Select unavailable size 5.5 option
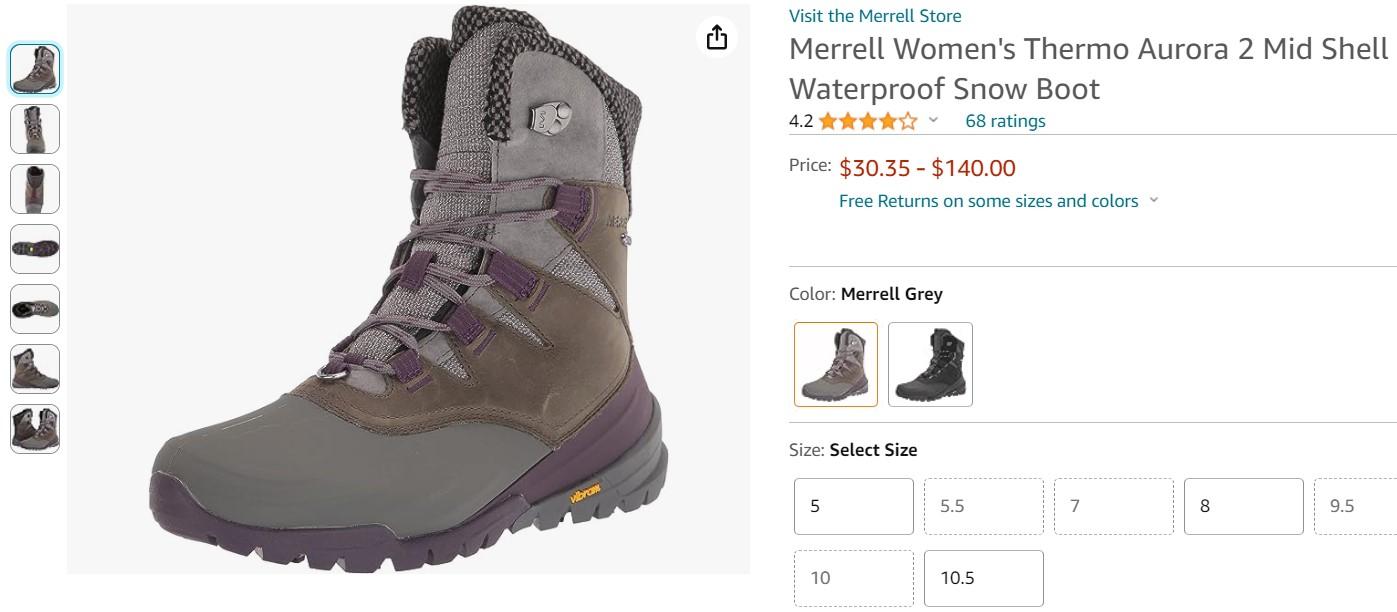The height and width of the screenshot is (612, 1397). pos(983,506)
